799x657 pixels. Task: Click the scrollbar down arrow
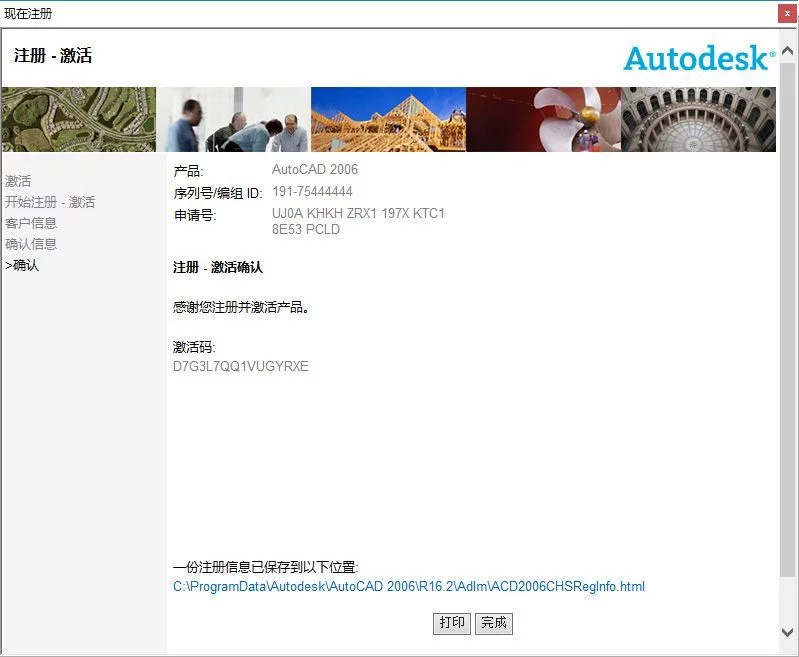pyautogui.click(x=787, y=632)
